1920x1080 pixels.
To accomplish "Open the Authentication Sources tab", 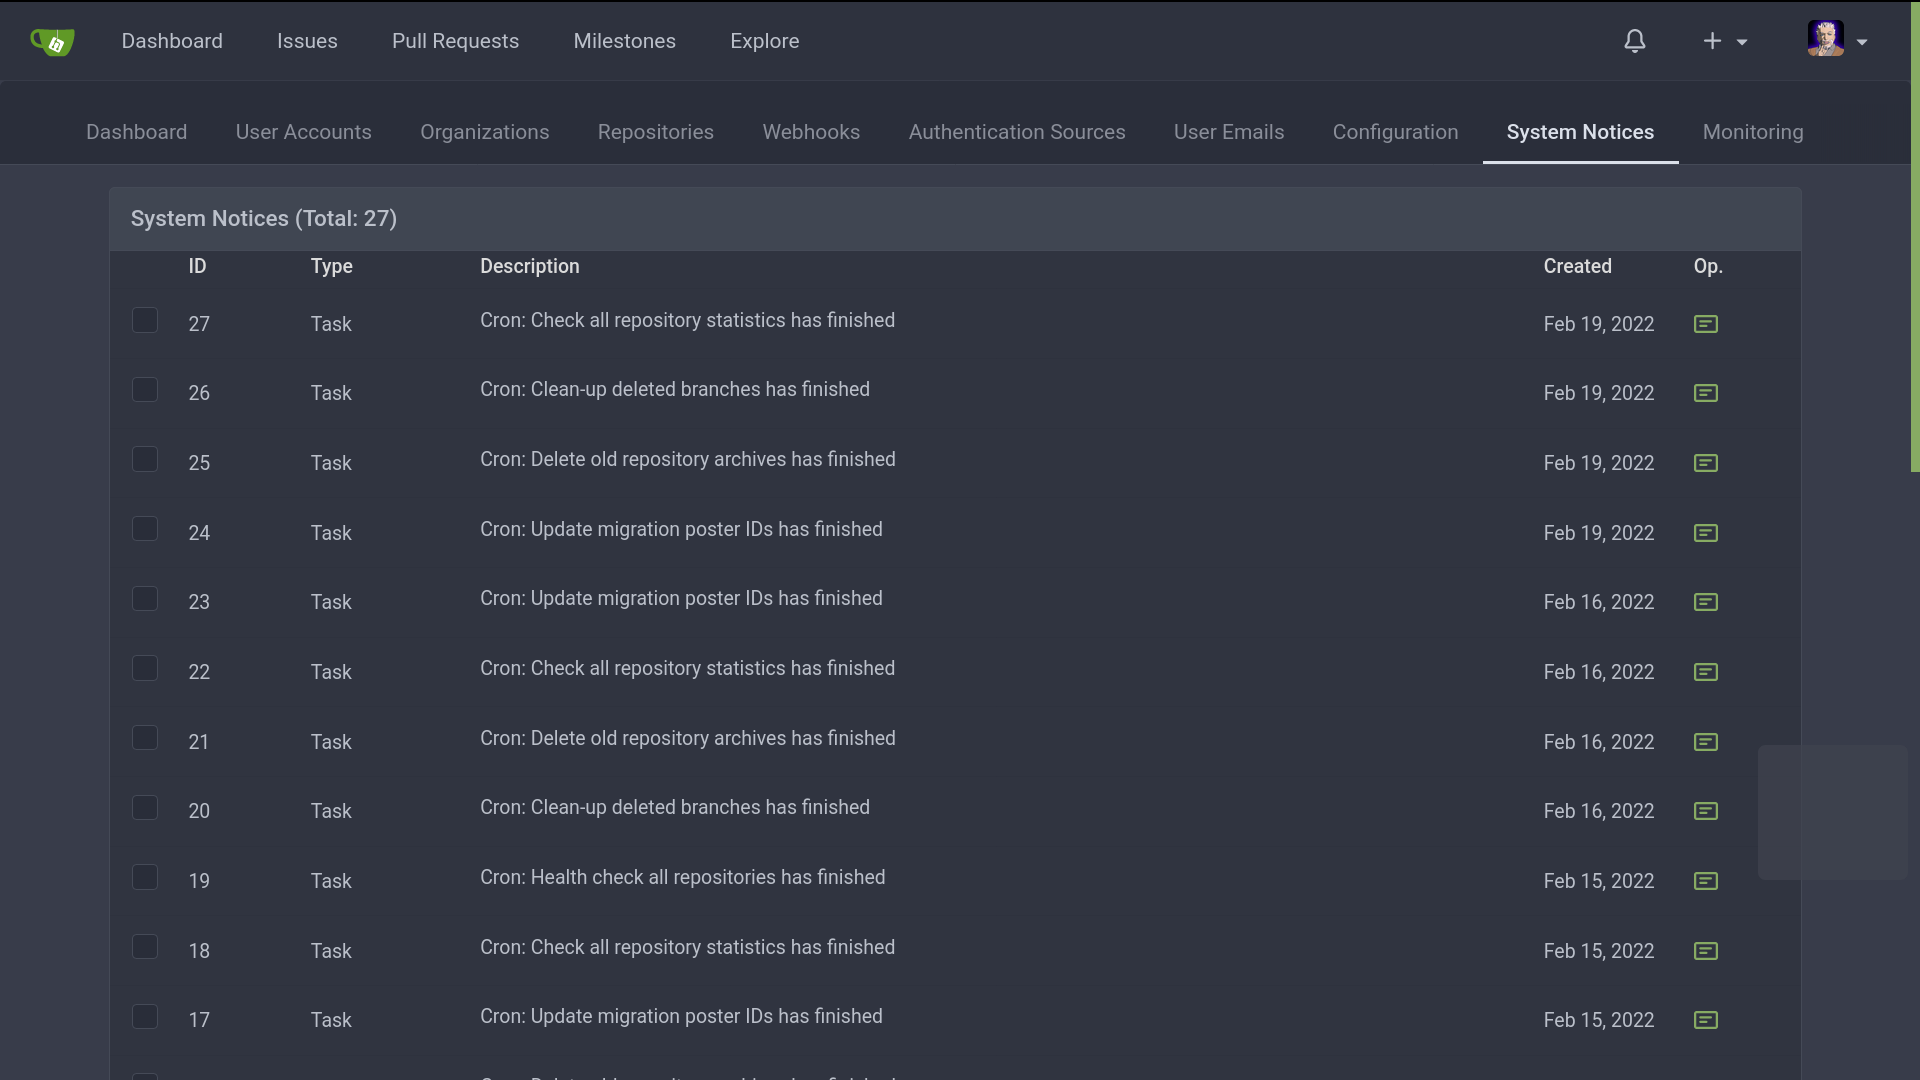I will (1016, 132).
